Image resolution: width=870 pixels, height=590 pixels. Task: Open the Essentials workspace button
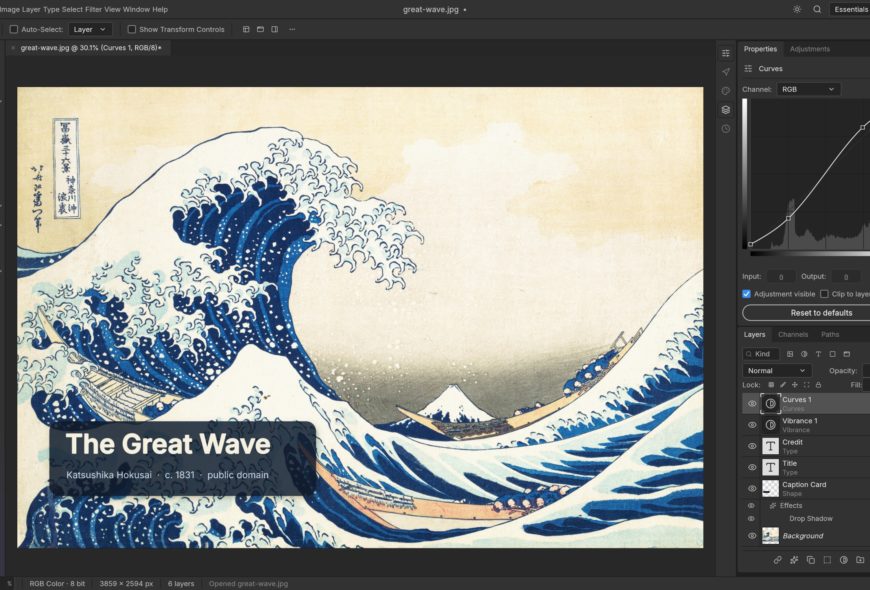[849, 9]
